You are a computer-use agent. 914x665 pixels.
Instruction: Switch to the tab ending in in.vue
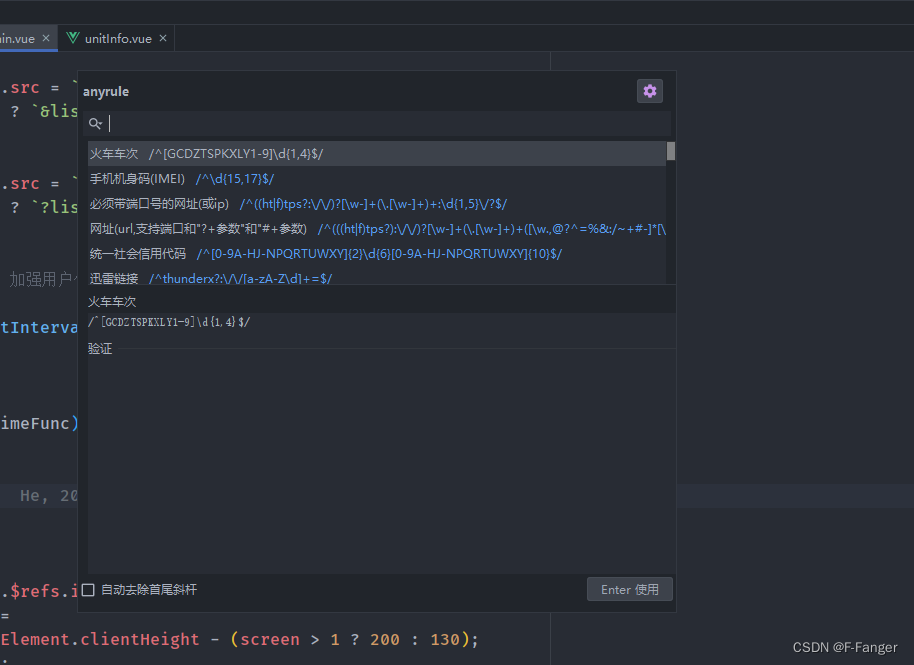28,38
